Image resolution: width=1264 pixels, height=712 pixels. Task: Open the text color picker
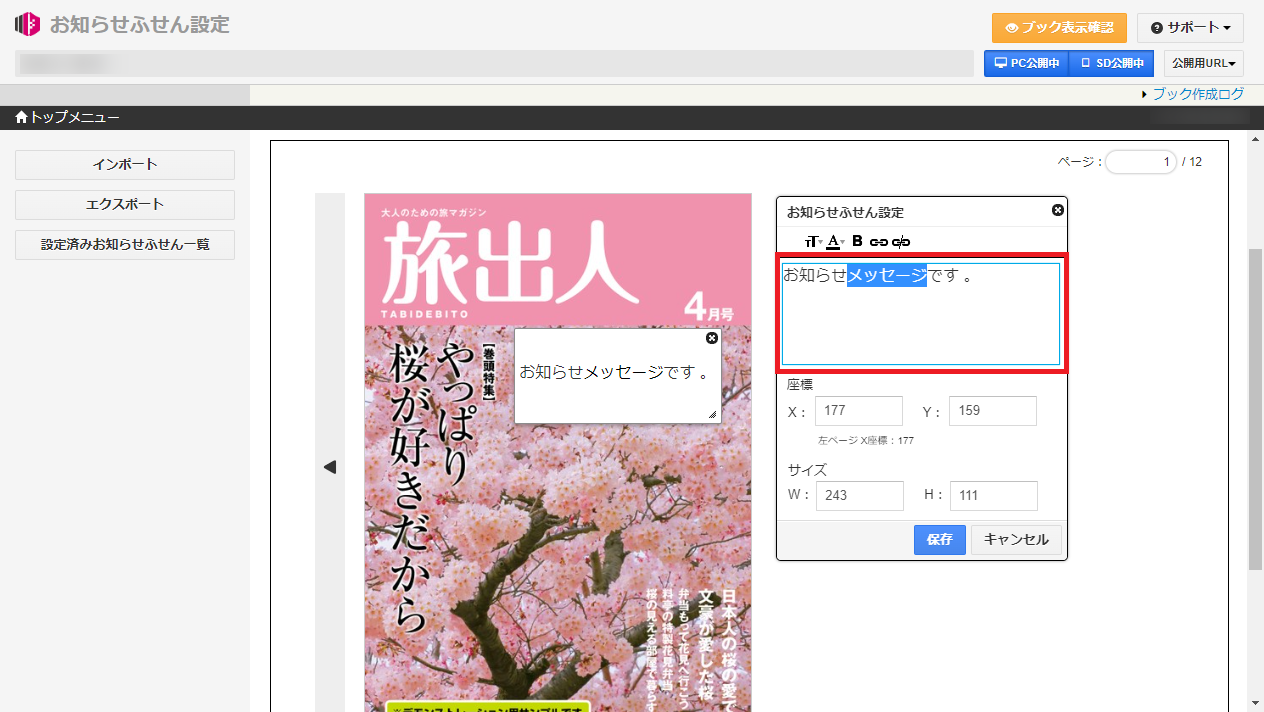pyautogui.click(x=834, y=241)
